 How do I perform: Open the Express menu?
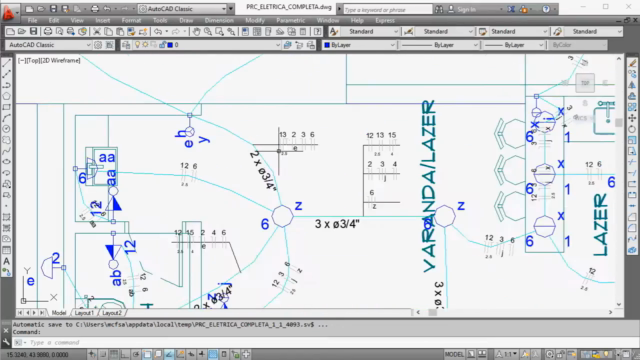[x=385, y=20]
